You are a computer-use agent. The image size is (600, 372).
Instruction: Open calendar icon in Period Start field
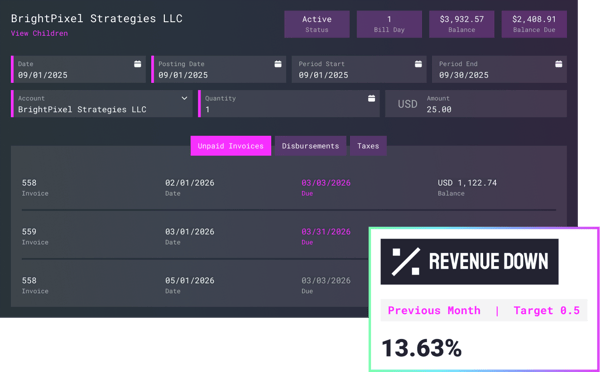point(418,64)
